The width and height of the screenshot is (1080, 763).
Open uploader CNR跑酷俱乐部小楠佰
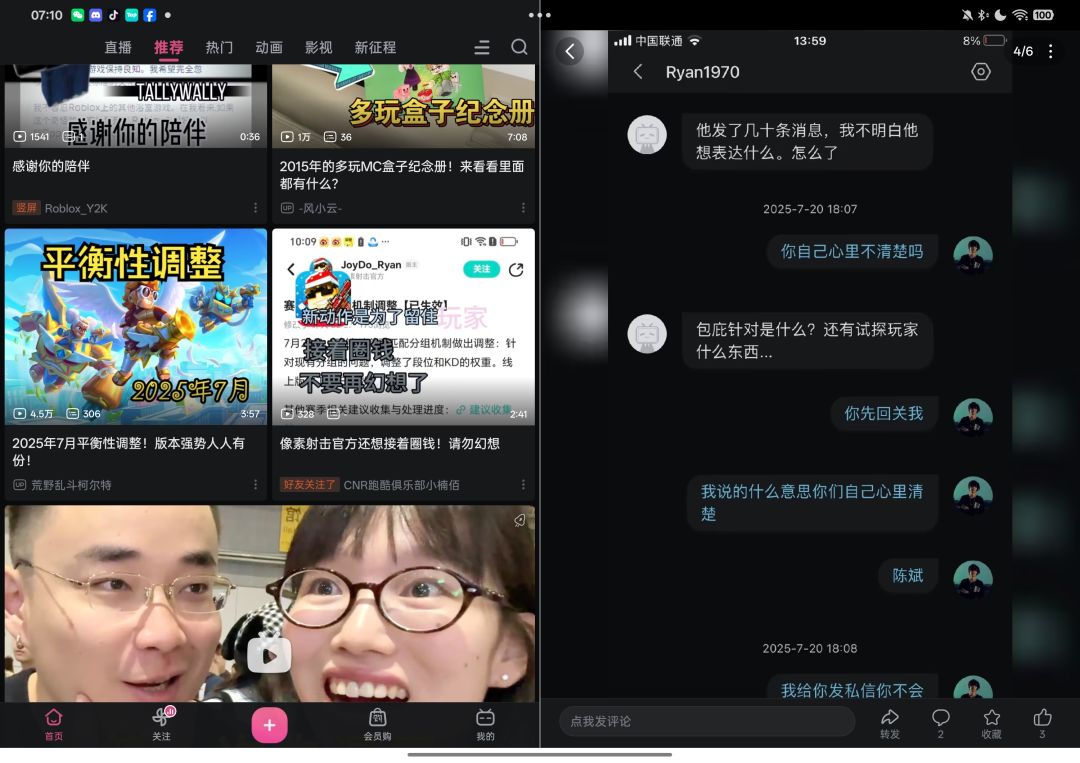[x=402, y=485]
